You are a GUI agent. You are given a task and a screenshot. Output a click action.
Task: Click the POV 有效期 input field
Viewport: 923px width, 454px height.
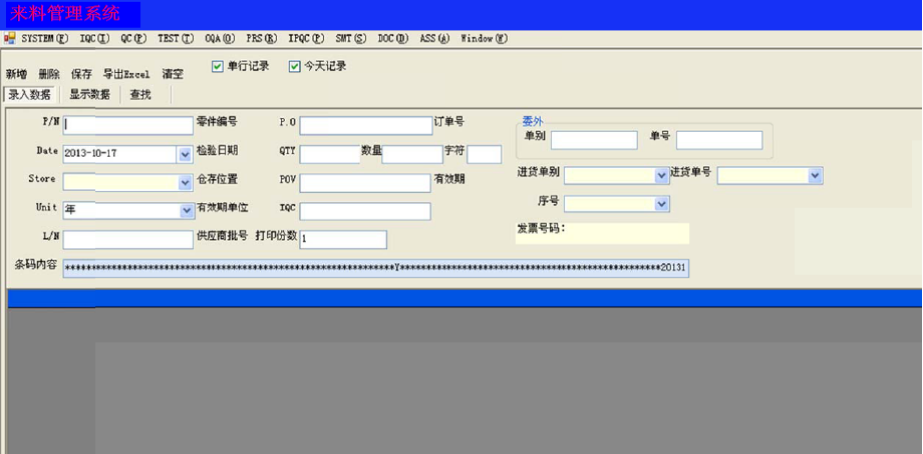(365, 183)
